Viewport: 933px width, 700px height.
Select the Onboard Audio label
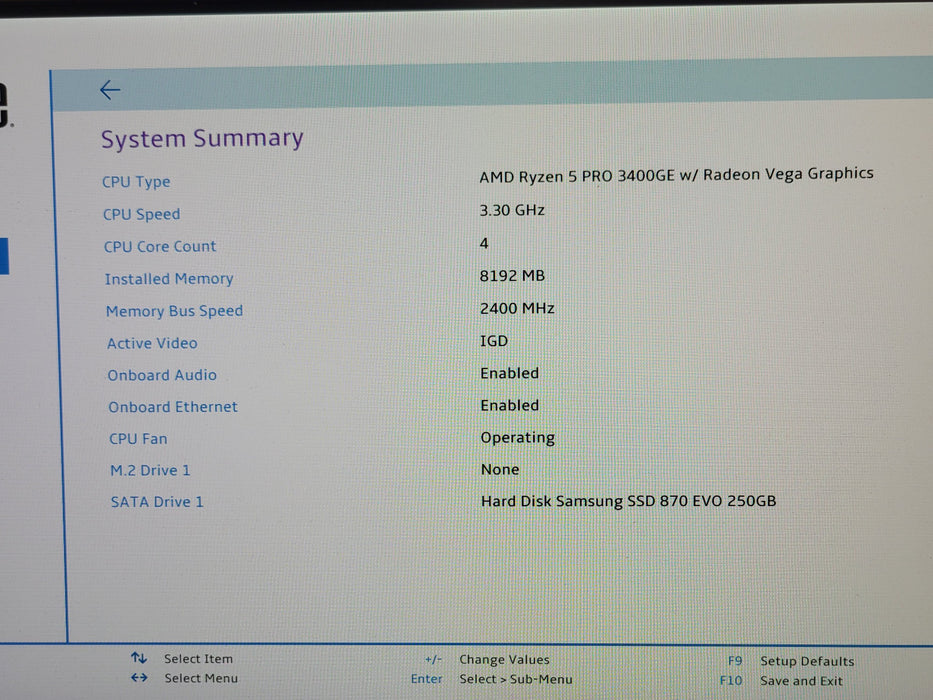coord(162,375)
